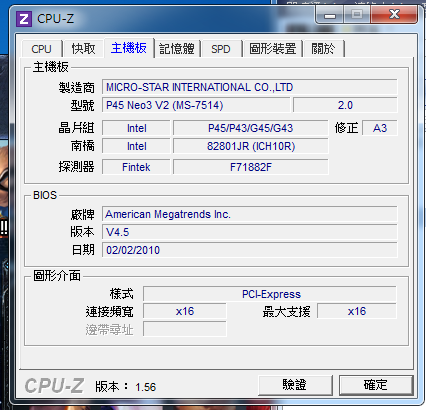Click the model revision value 2.0
The height and width of the screenshot is (410, 426).
pyautogui.click(x=345, y=105)
